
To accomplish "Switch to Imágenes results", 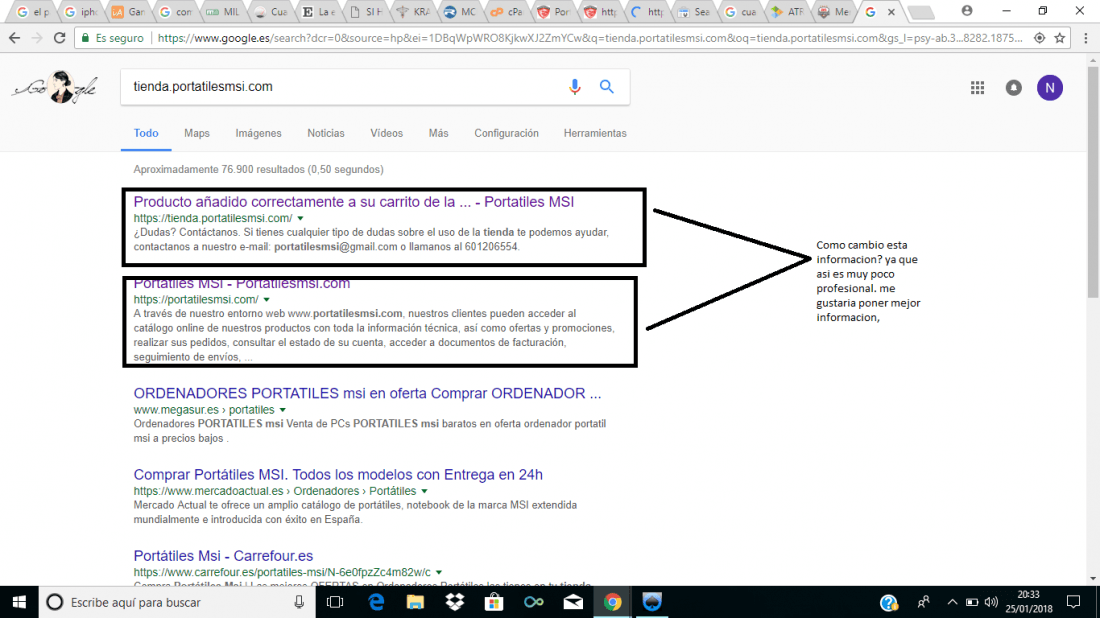I will point(258,133).
